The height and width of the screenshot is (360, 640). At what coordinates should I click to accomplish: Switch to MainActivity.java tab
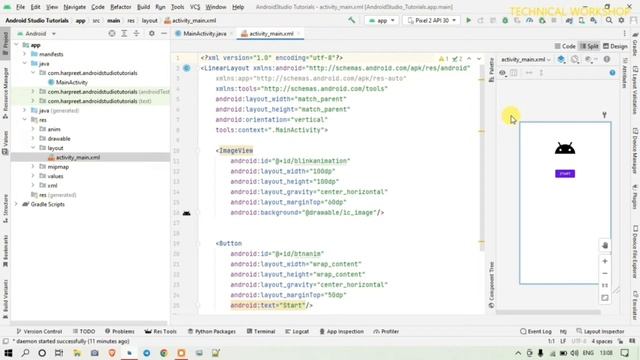204,33
